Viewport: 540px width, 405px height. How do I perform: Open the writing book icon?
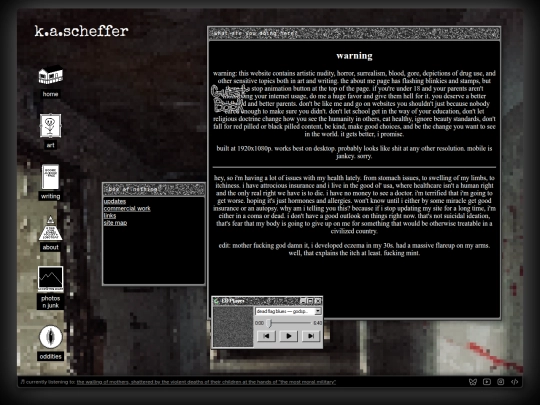(x=50, y=177)
